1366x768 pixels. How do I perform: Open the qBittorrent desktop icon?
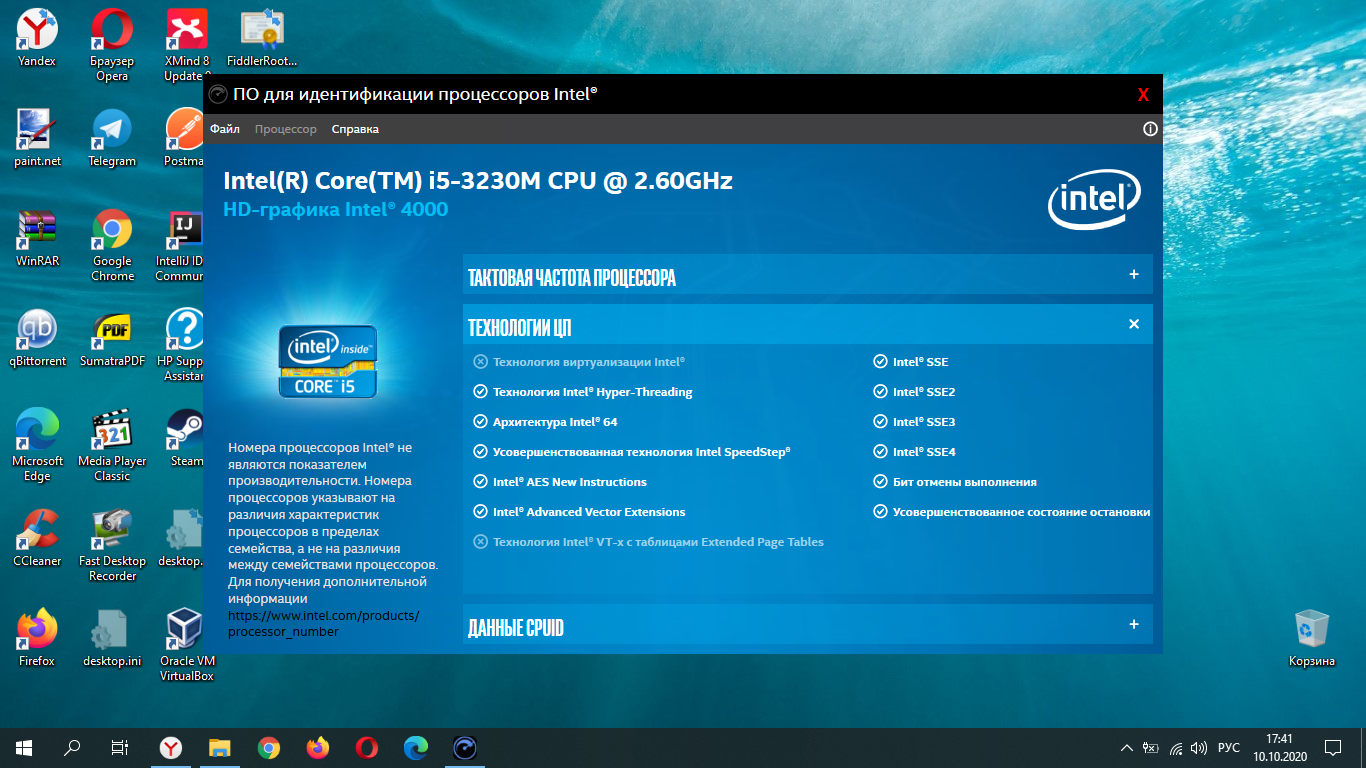click(37, 338)
